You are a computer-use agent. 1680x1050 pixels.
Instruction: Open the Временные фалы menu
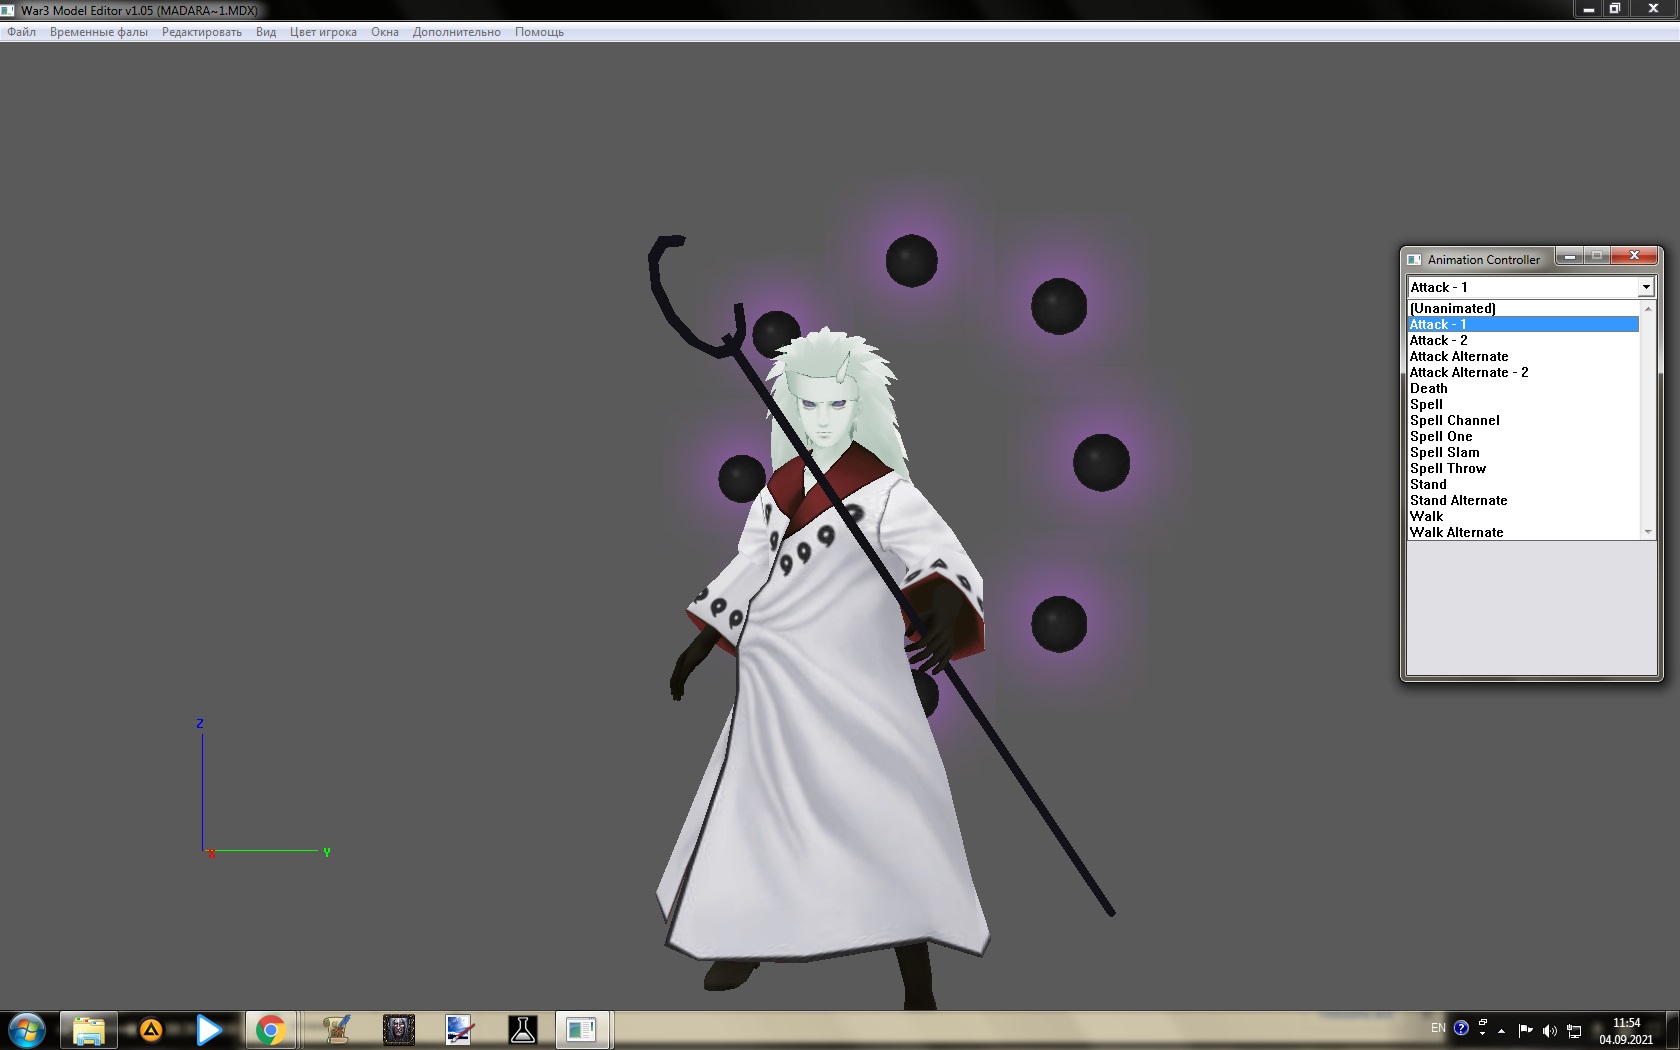tap(99, 32)
